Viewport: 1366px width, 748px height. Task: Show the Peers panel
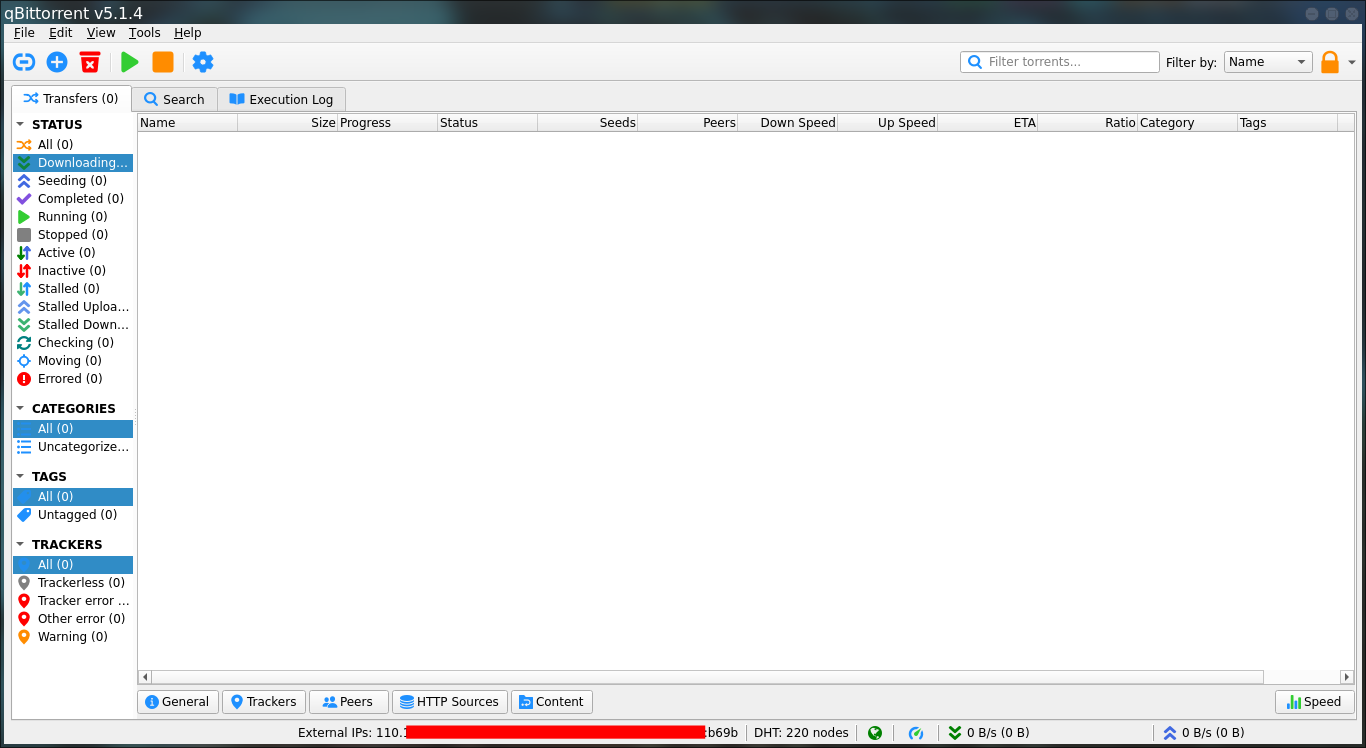pos(348,702)
